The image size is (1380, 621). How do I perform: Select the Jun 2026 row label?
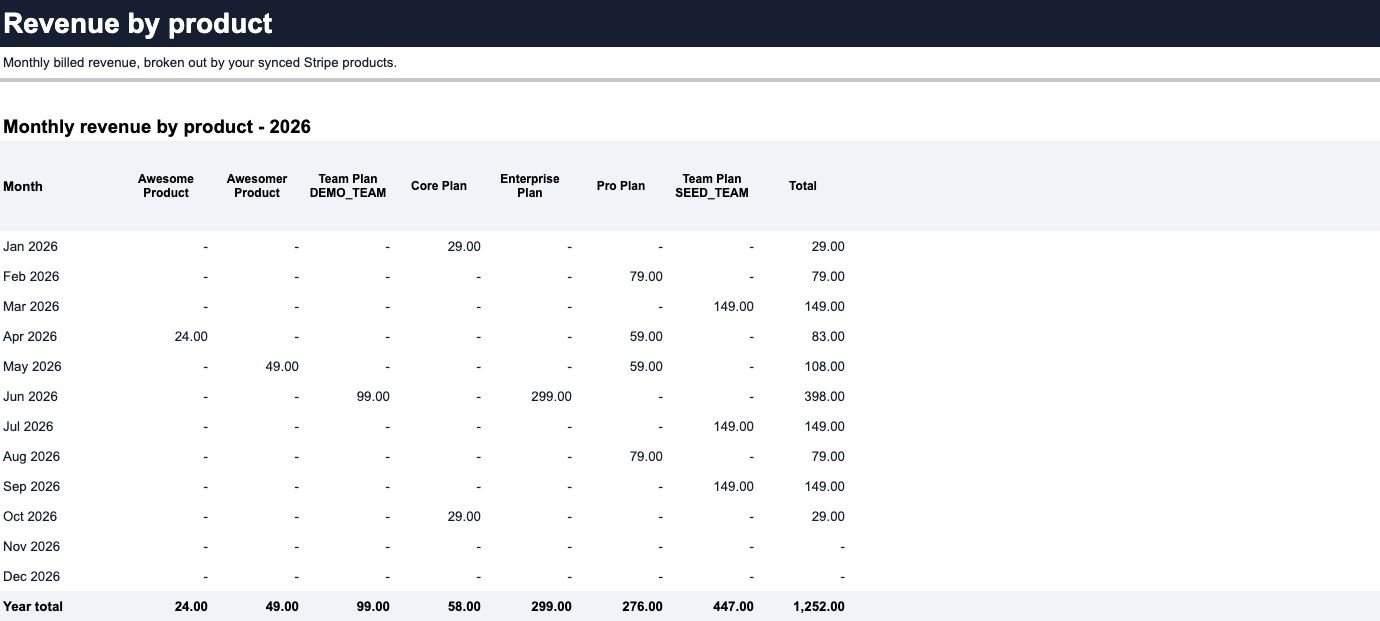point(31,396)
